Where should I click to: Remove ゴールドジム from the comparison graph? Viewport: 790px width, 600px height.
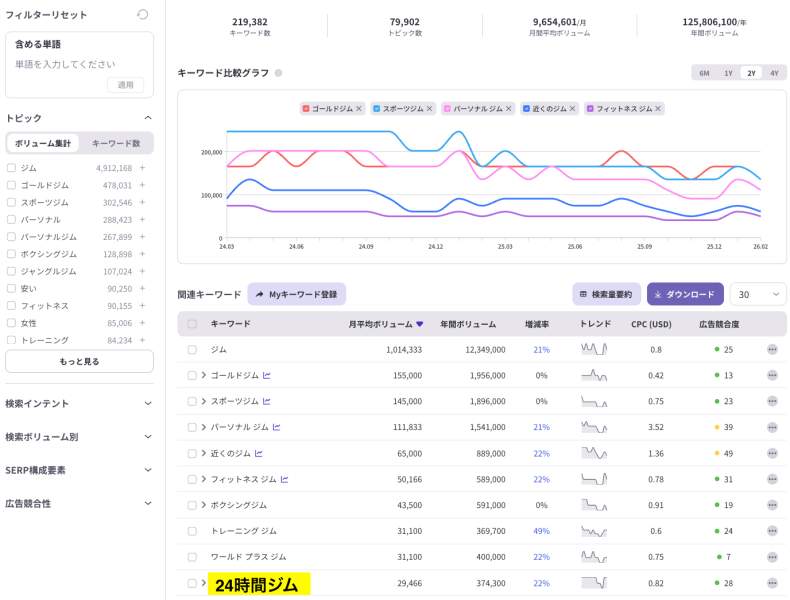pos(359,108)
